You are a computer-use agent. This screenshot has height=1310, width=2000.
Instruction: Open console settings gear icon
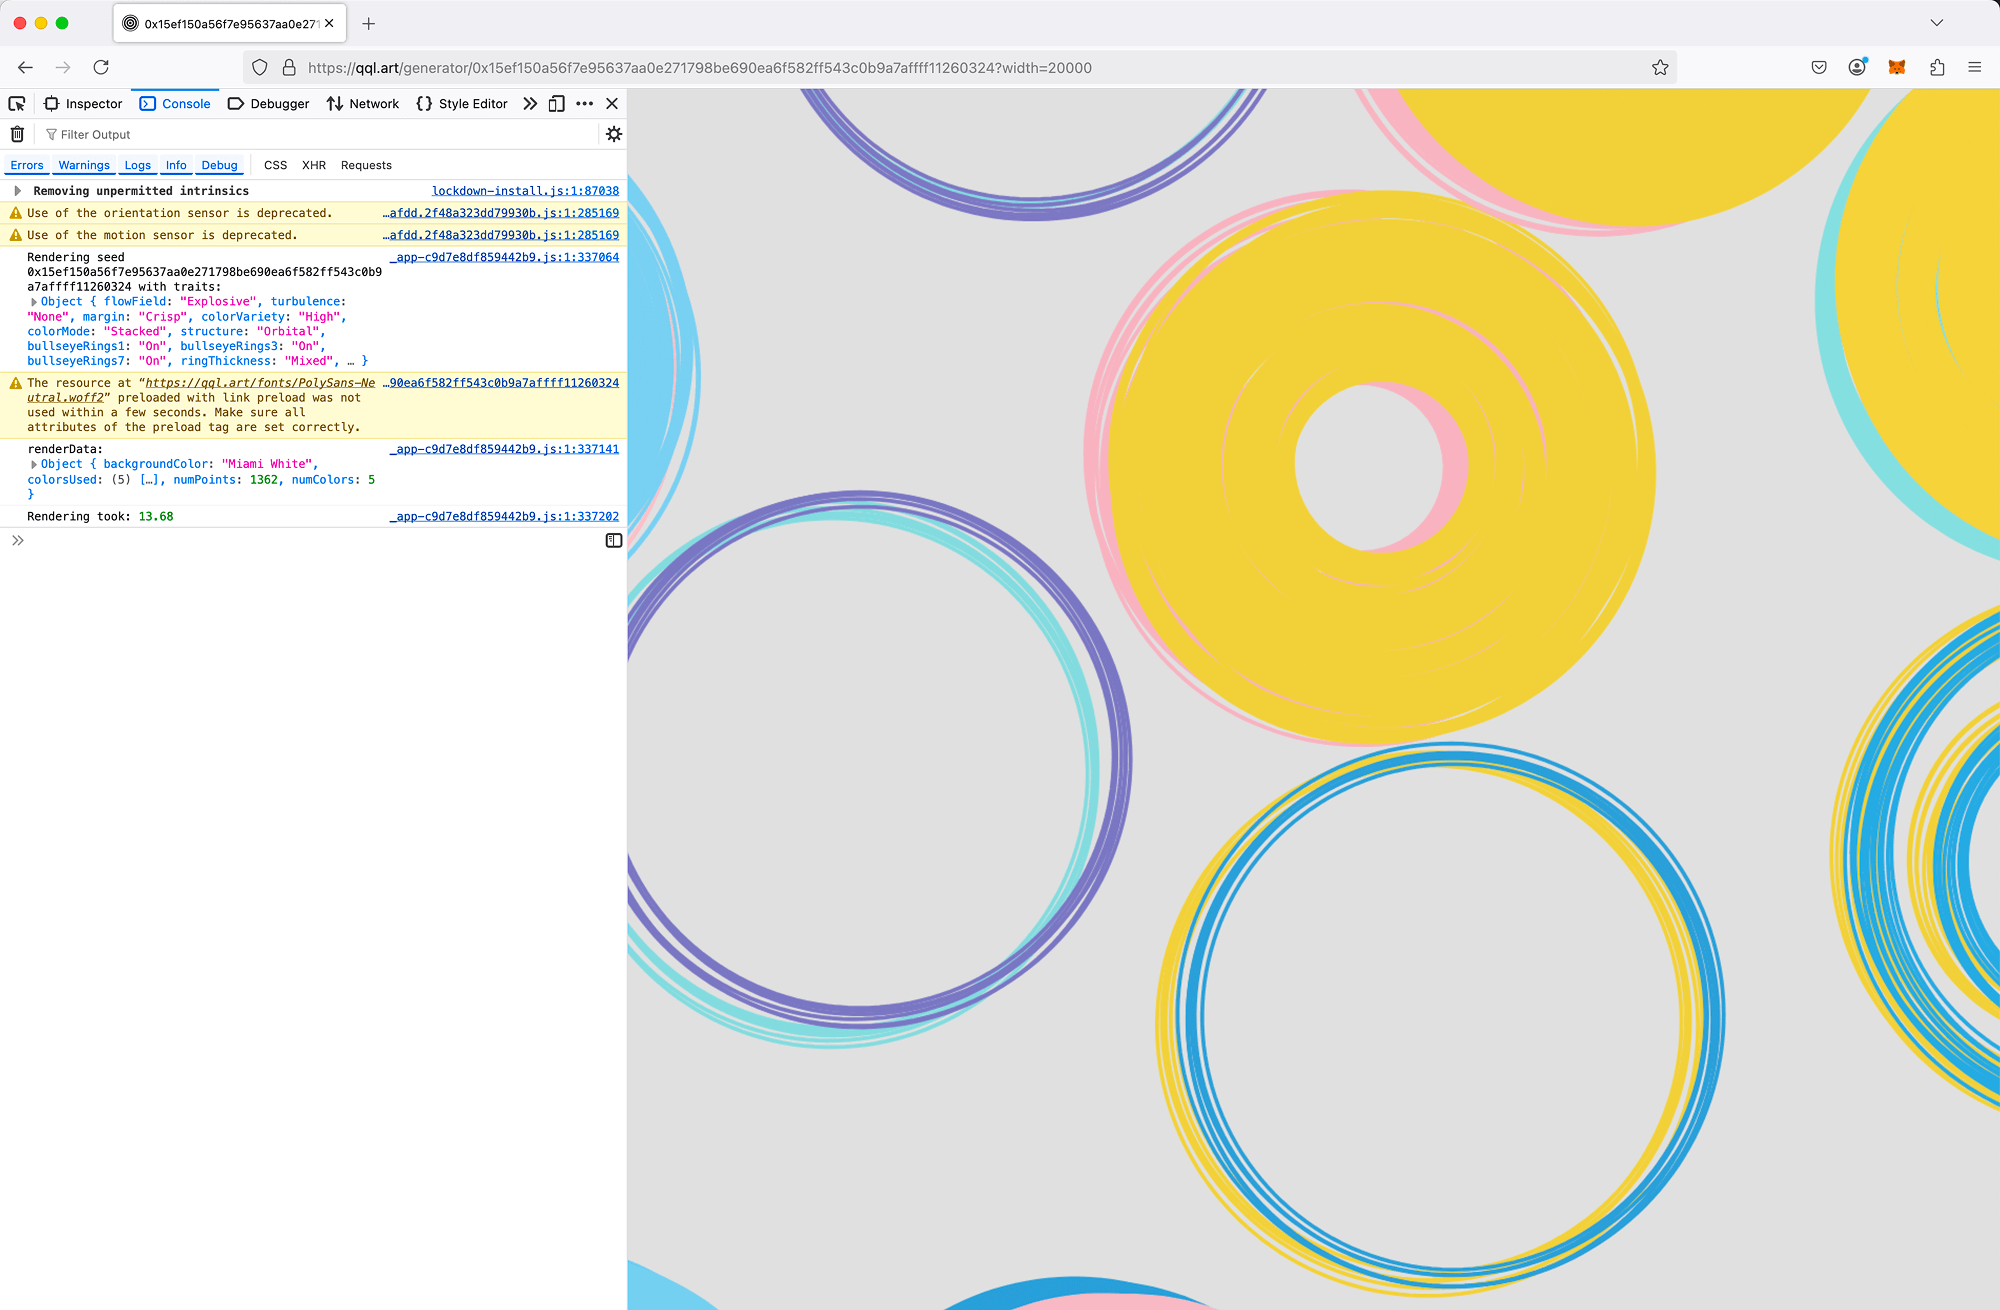[614, 134]
